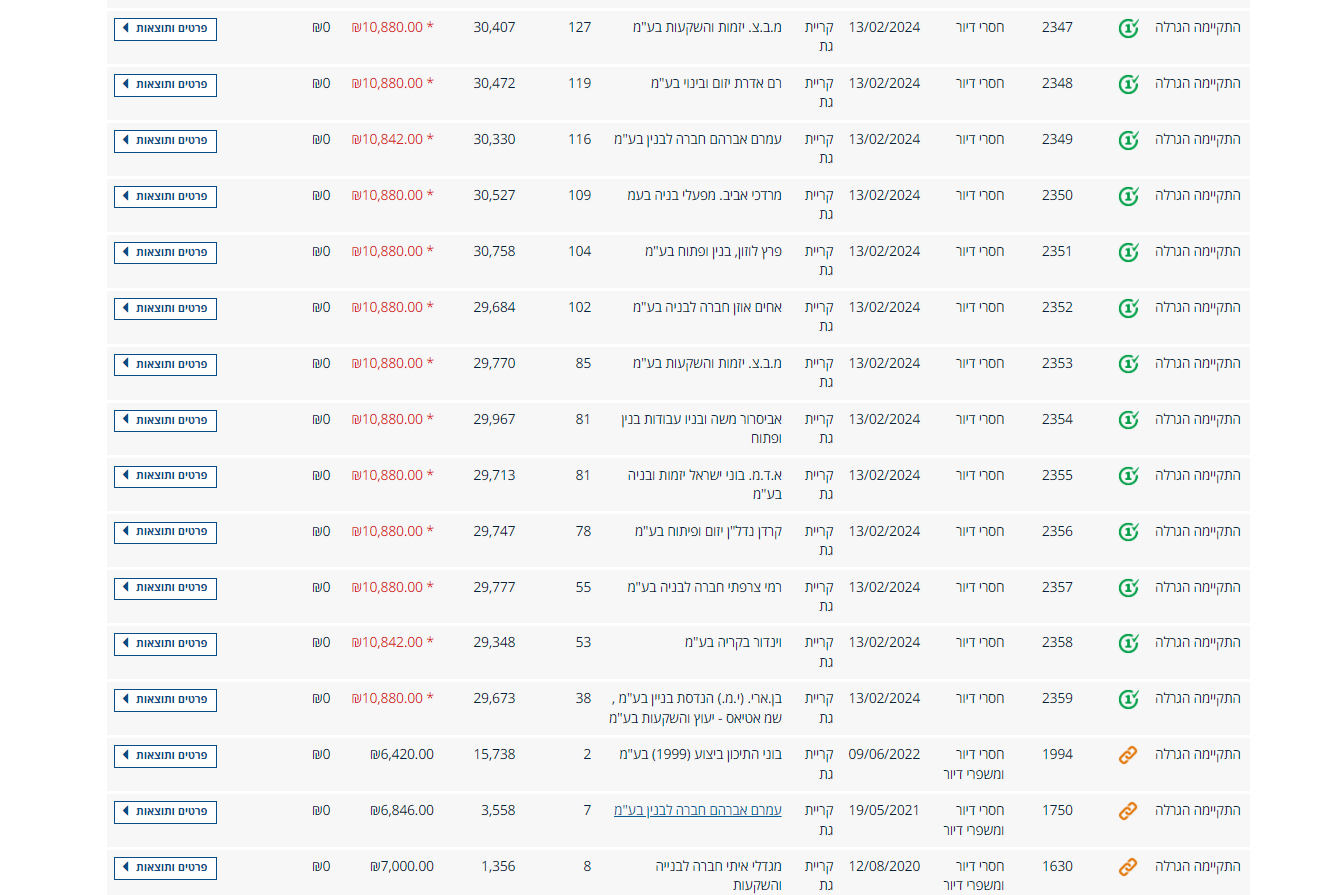Click green status icon for lottery 2350
Screen dimensions: 1327x895
(x=1128, y=196)
